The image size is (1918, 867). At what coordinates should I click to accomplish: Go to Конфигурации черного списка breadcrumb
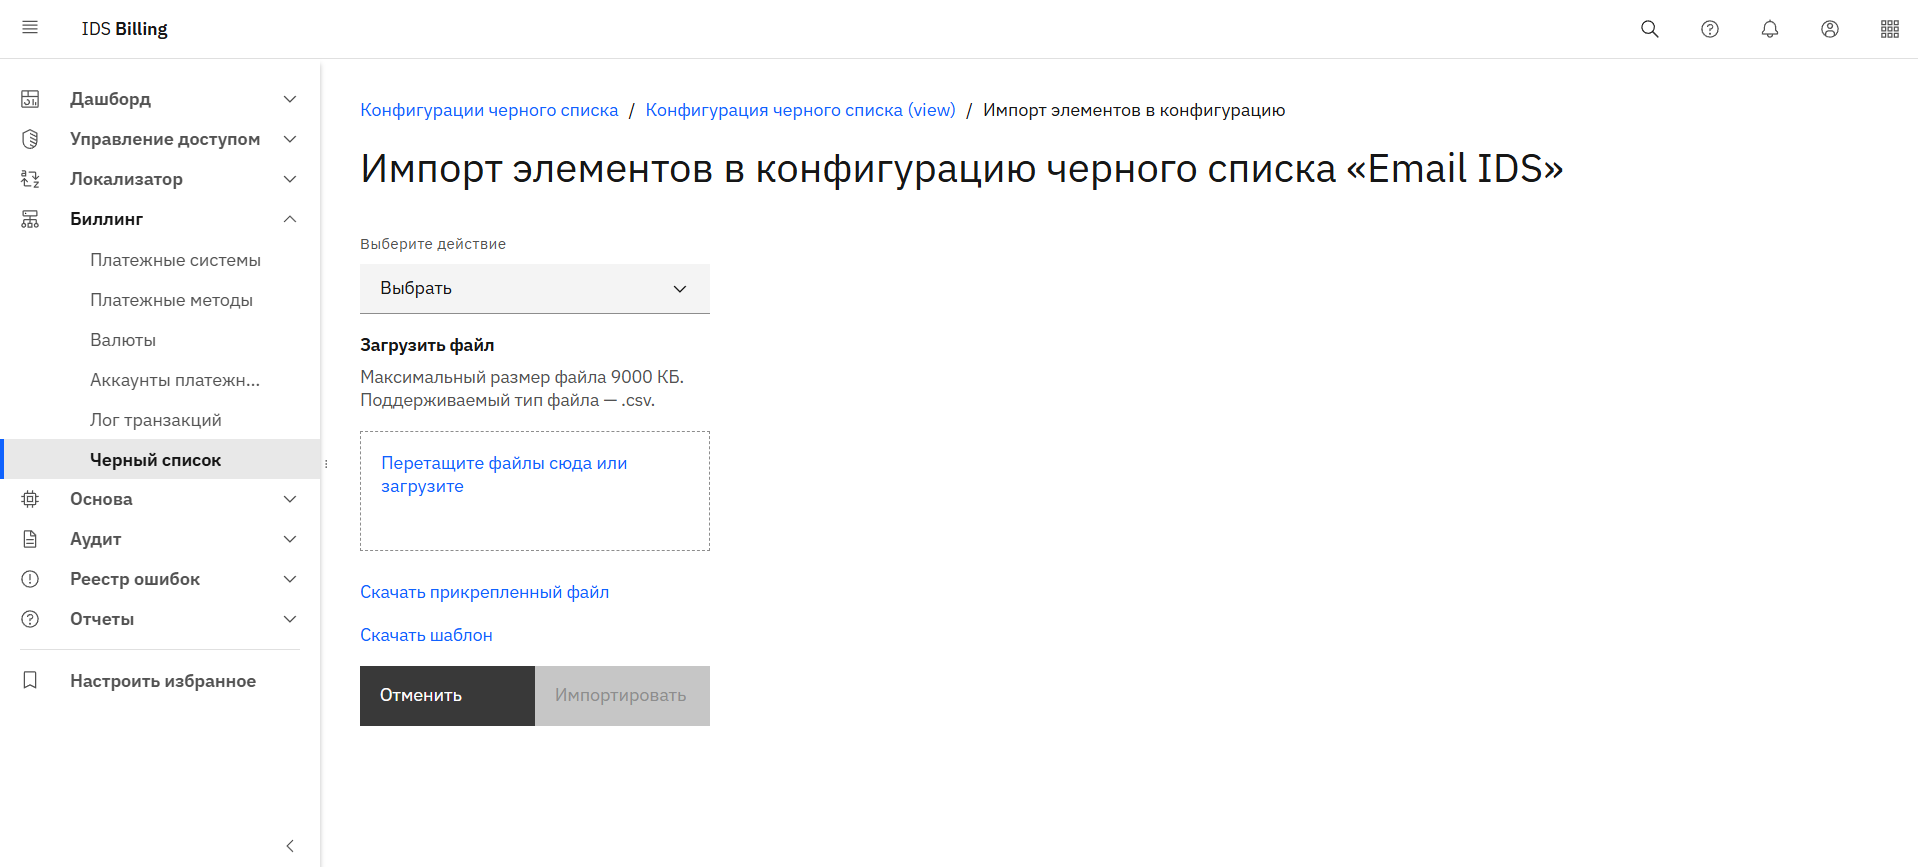[x=489, y=110]
